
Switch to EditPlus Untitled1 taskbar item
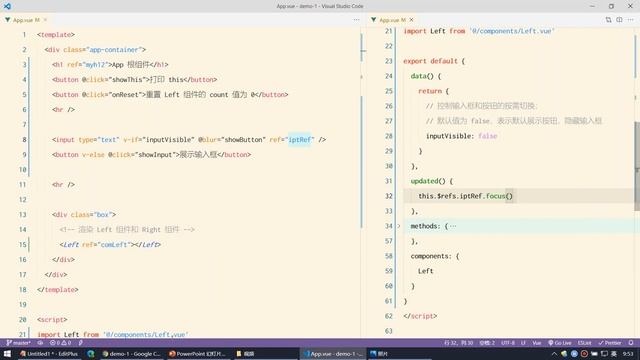[49, 354]
